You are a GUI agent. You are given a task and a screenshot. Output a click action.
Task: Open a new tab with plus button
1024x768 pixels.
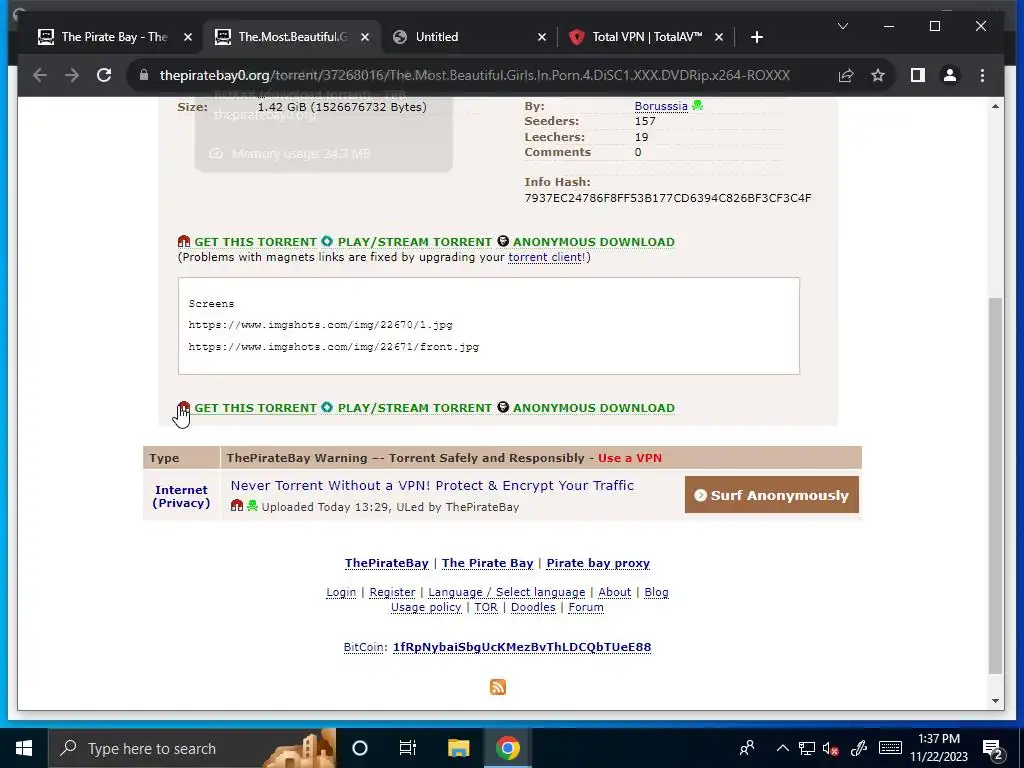tap(756, 37)
